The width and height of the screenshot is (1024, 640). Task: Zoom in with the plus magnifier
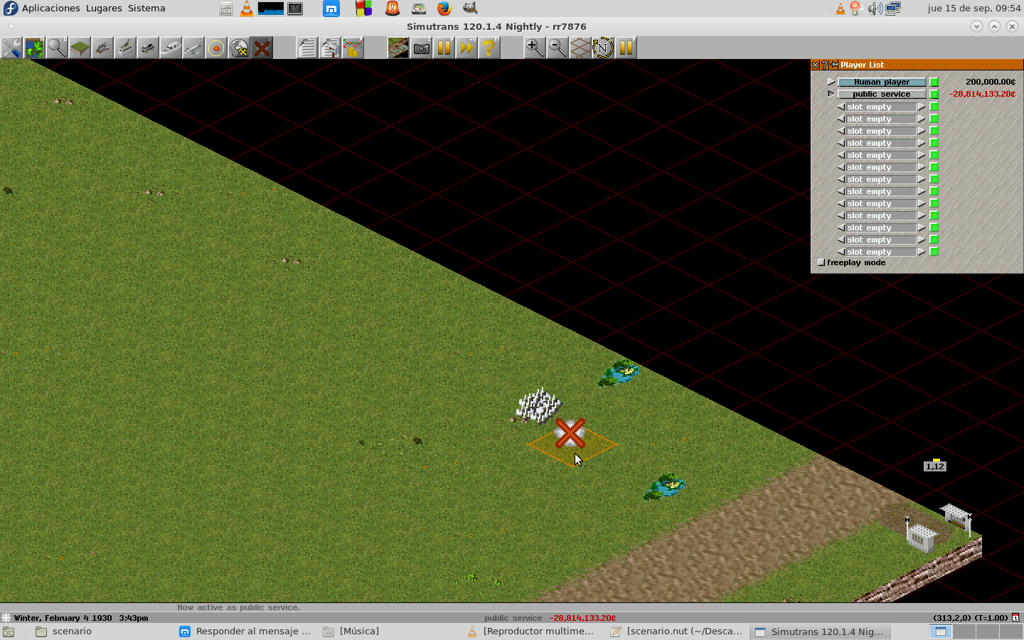coord(535,48)
